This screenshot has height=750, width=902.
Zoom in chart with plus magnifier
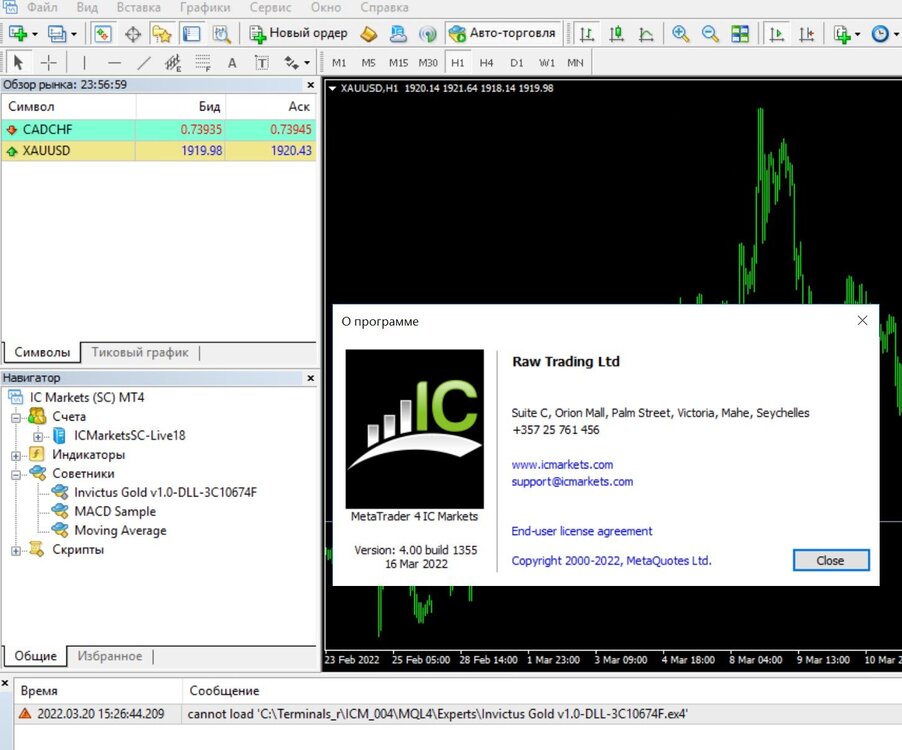pyautogui.click(x=681, y=34)
